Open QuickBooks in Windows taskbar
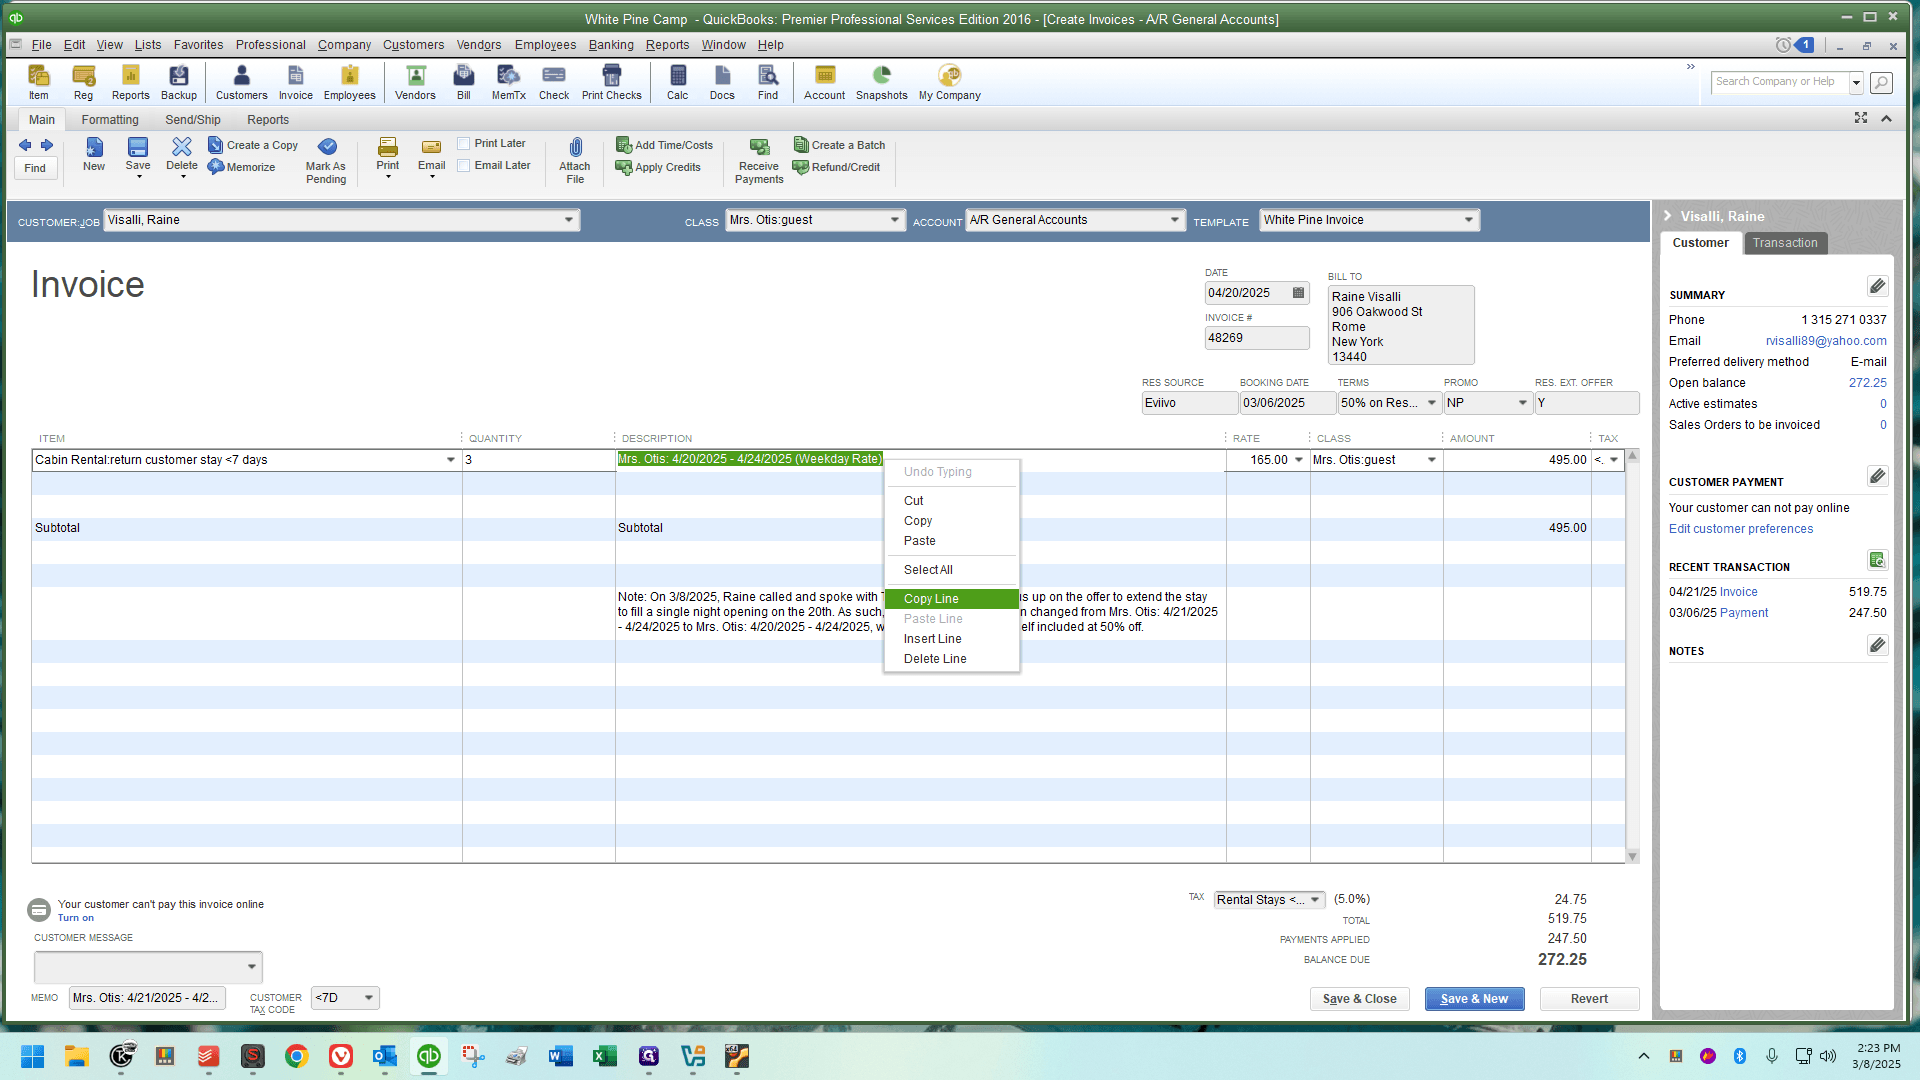The width and height of the screenshot is (1920, 1080). (429, 1056)
